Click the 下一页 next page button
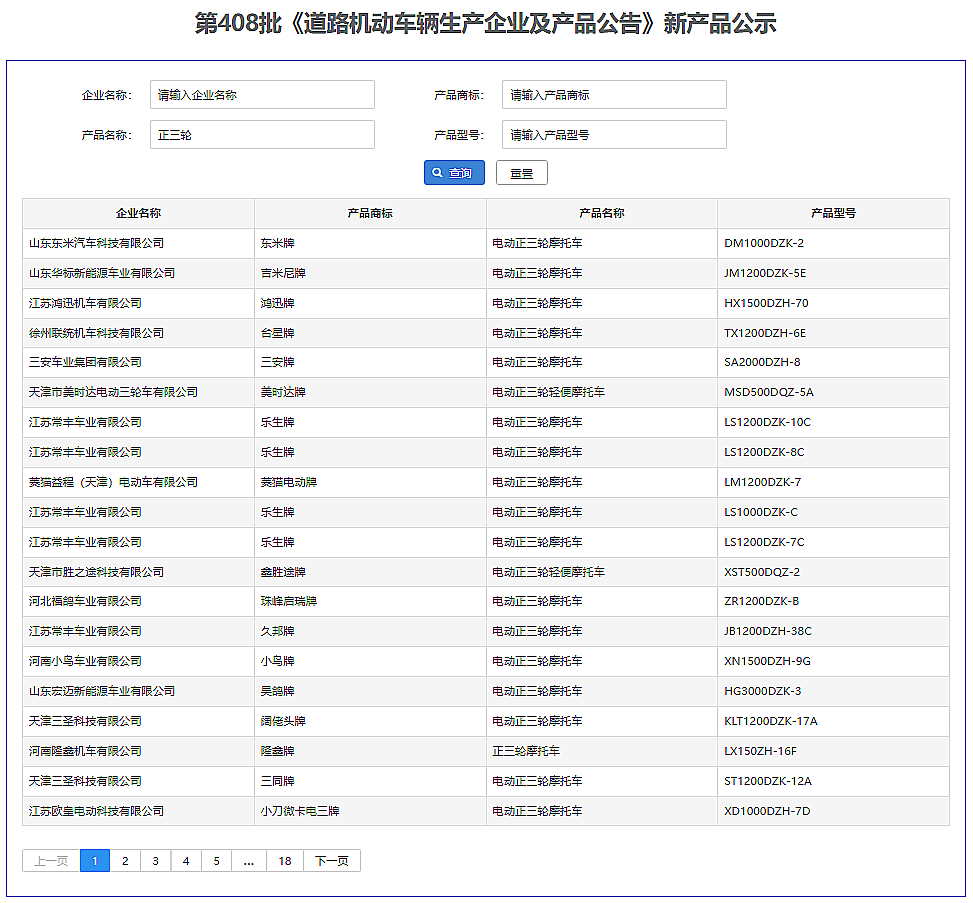 click(x=332, y=861)
